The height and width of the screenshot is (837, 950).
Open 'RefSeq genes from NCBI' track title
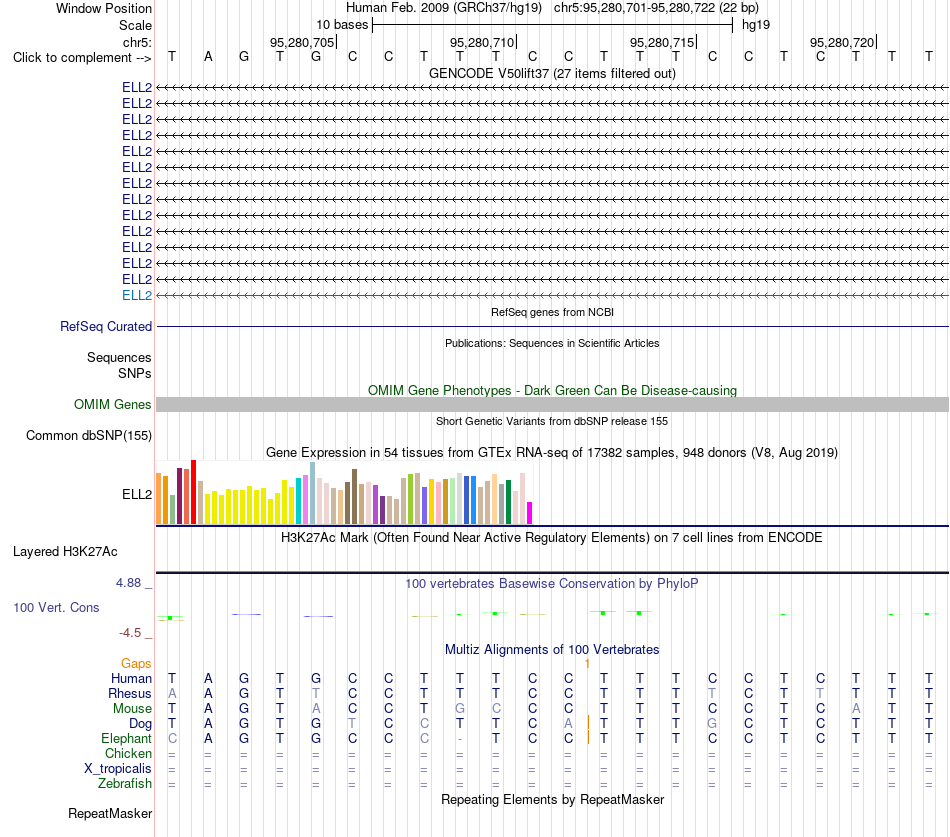pyautogui.click(x=552, y=312)
